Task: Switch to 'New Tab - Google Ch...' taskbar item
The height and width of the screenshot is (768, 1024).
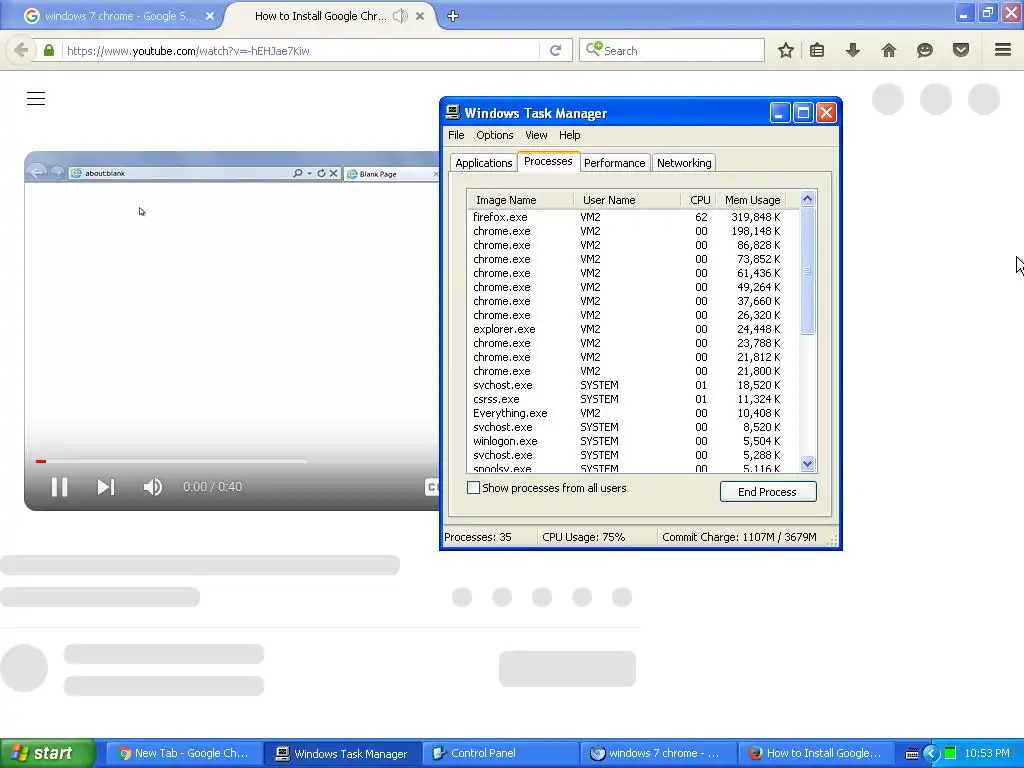Action: pyautogui.click(x=184, y=754)
